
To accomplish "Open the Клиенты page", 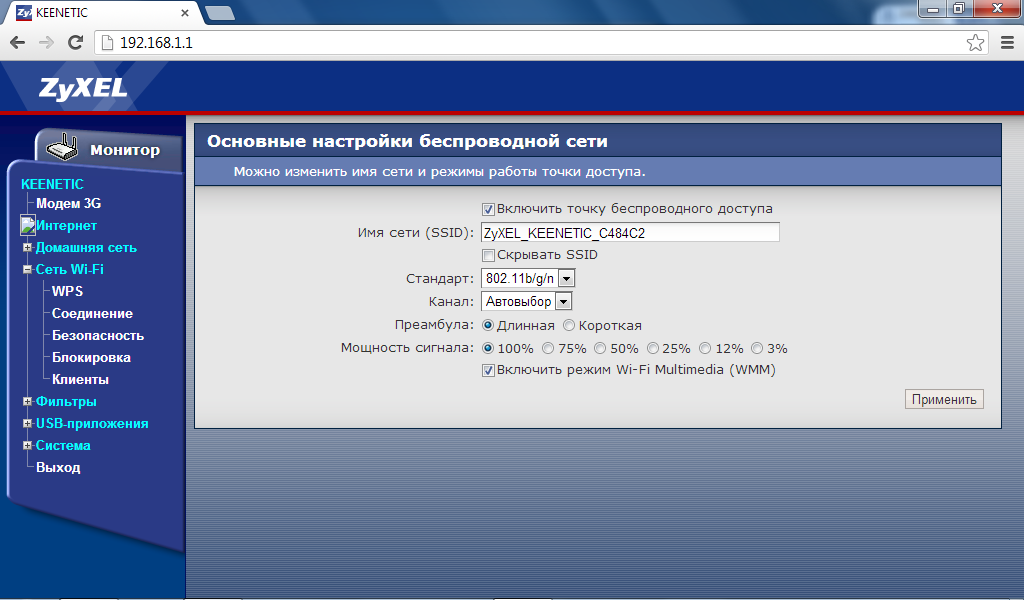I will click(80, 379).
